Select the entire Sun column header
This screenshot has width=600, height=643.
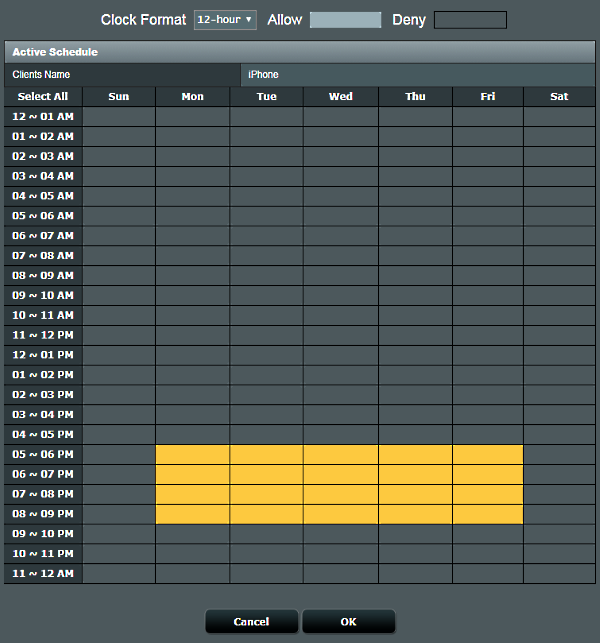click(119, 96)
